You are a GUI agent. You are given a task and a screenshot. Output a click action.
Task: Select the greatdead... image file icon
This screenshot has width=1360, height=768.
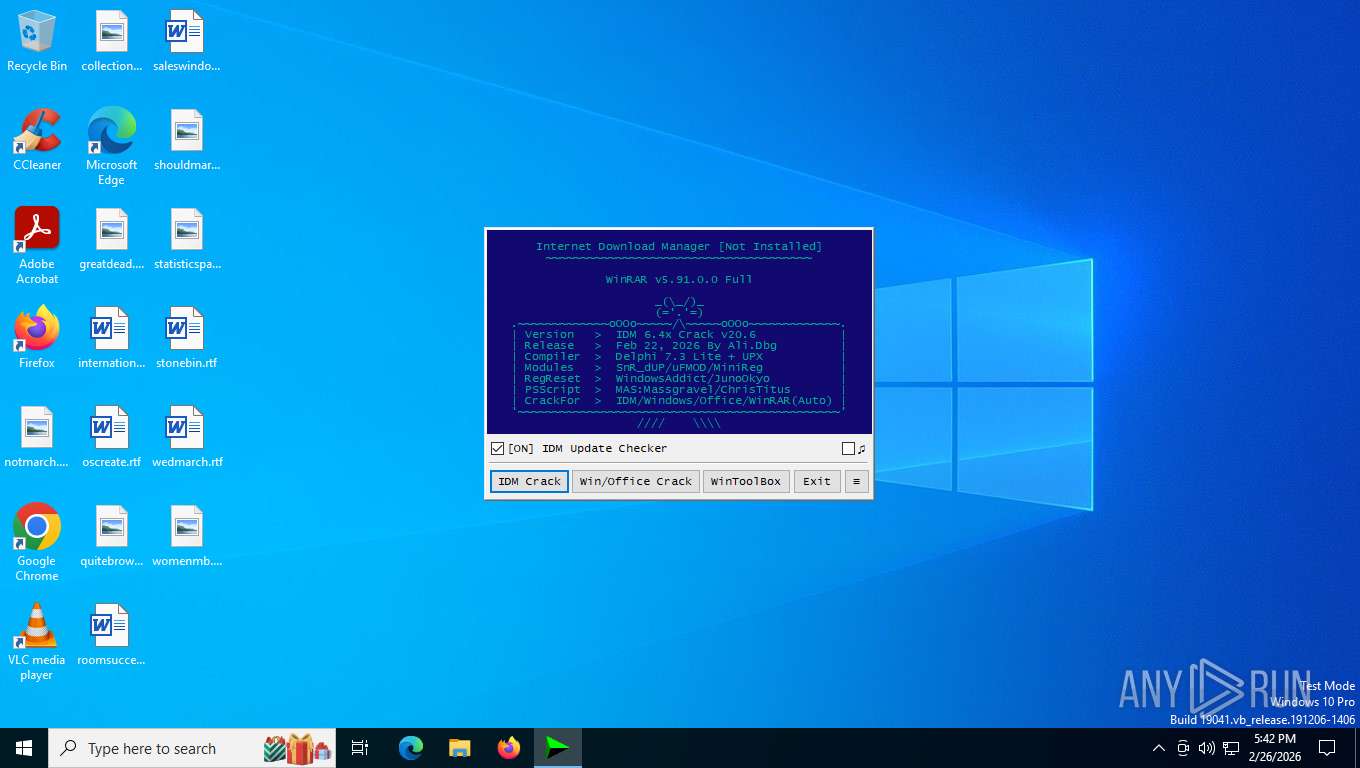(112, 240)
